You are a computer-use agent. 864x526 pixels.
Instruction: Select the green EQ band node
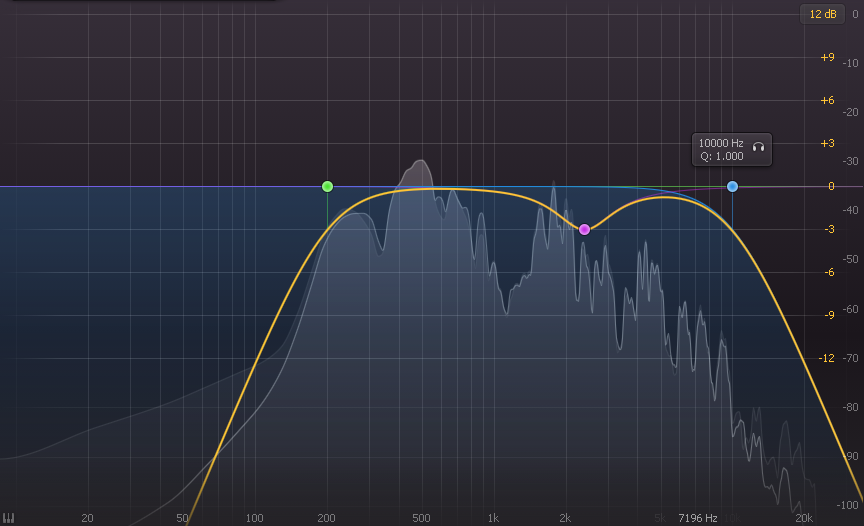327,187
